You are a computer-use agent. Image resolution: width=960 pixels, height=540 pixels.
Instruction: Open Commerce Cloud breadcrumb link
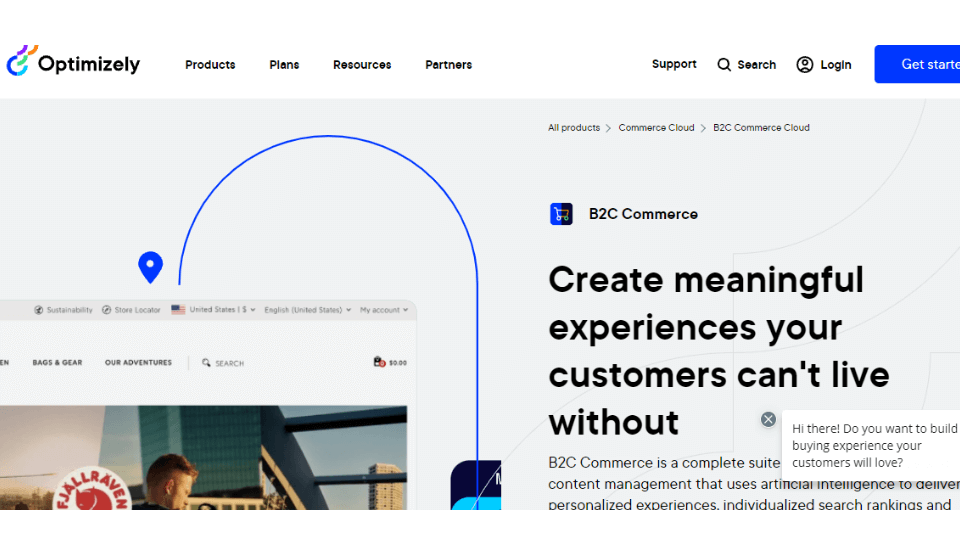pos(656,128)
